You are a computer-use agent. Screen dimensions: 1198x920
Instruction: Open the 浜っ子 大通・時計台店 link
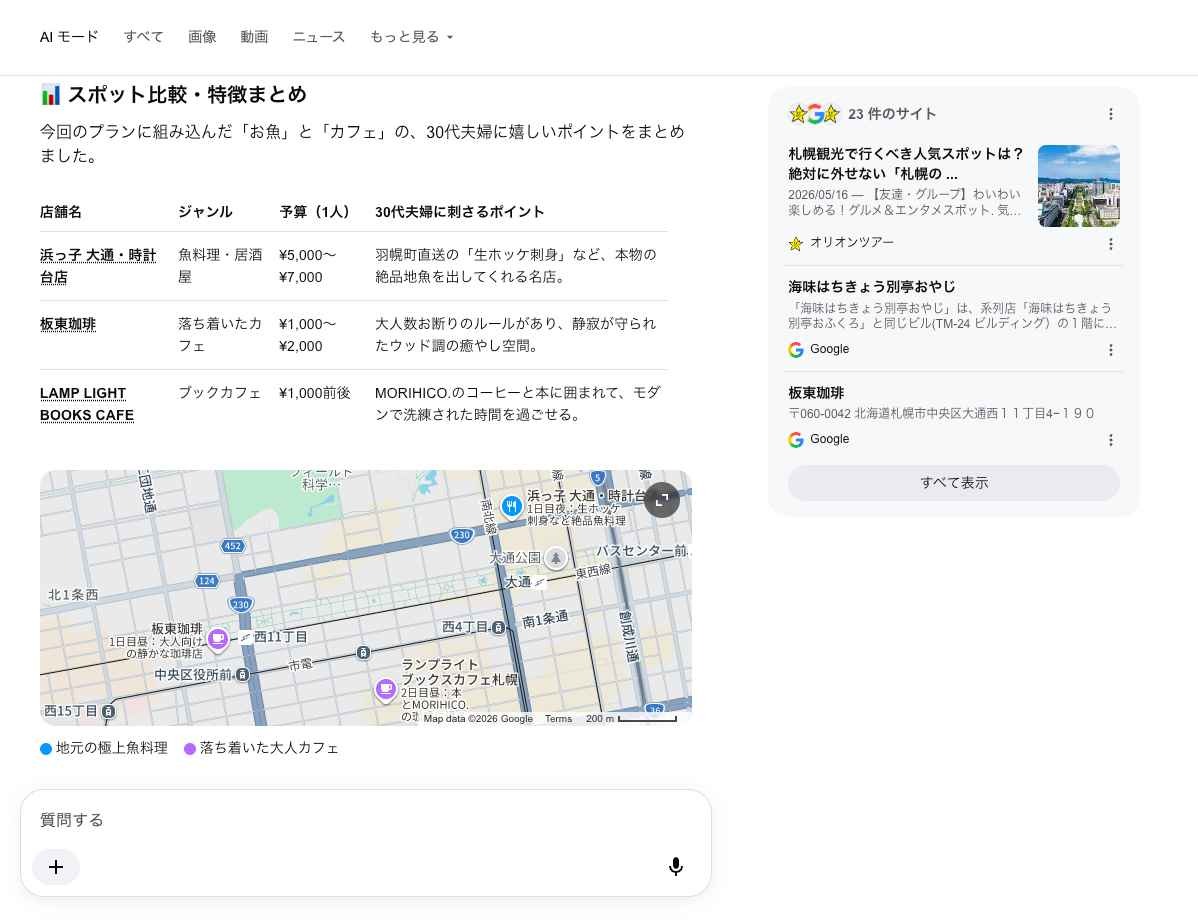pos(98,266)
